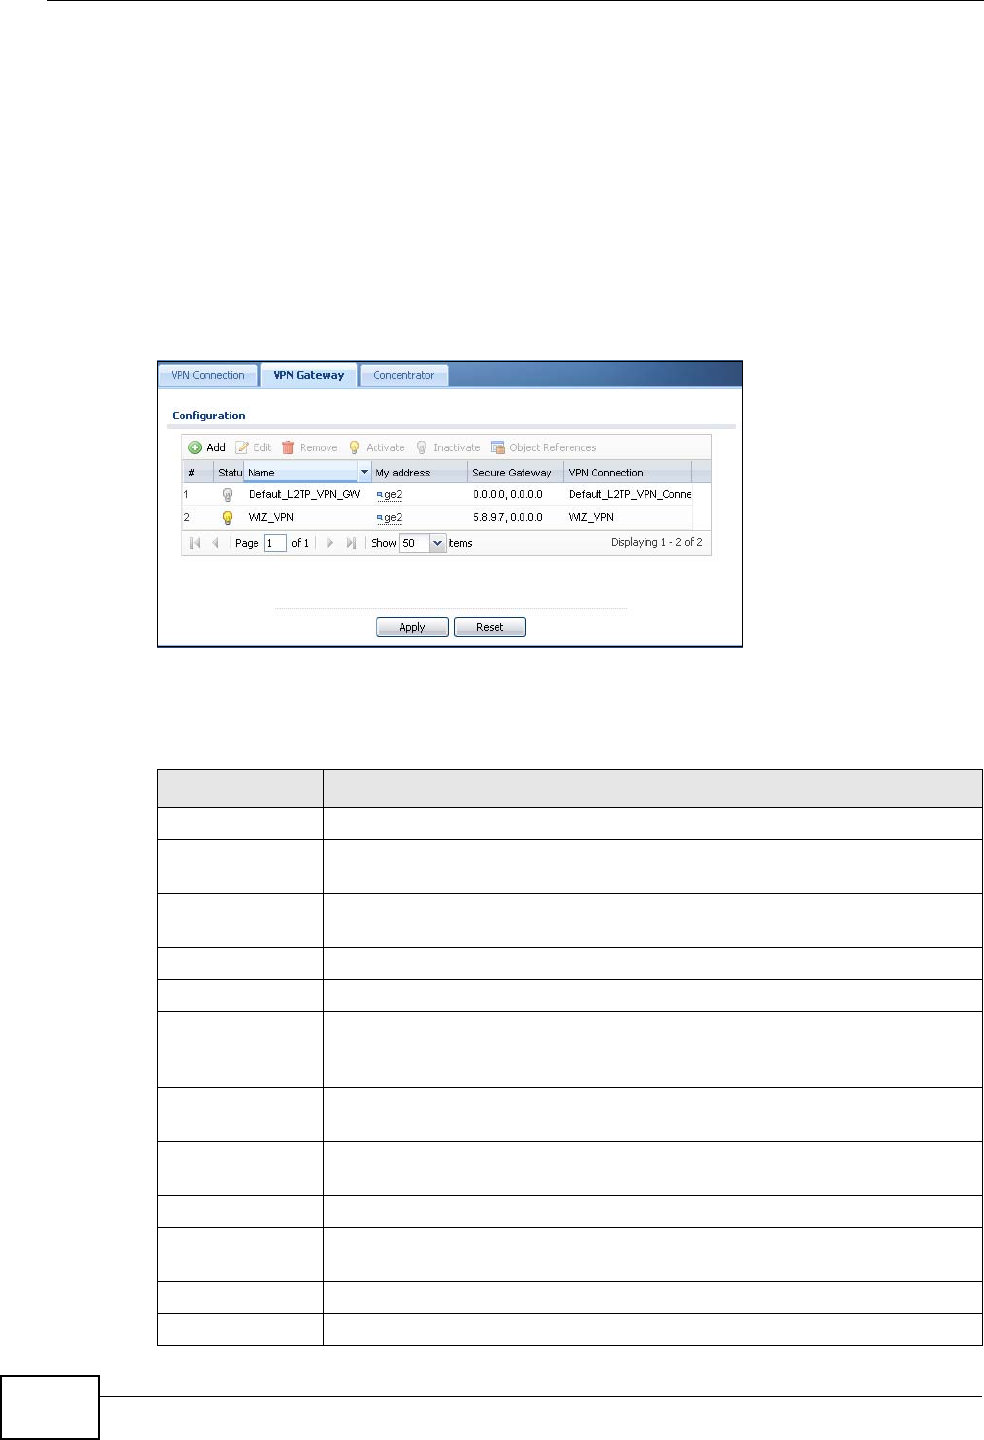Screen dimensions: 984x1440
Task: Click the Edit toolbar button
Action: pyautogui.click(x=253, y=448)
